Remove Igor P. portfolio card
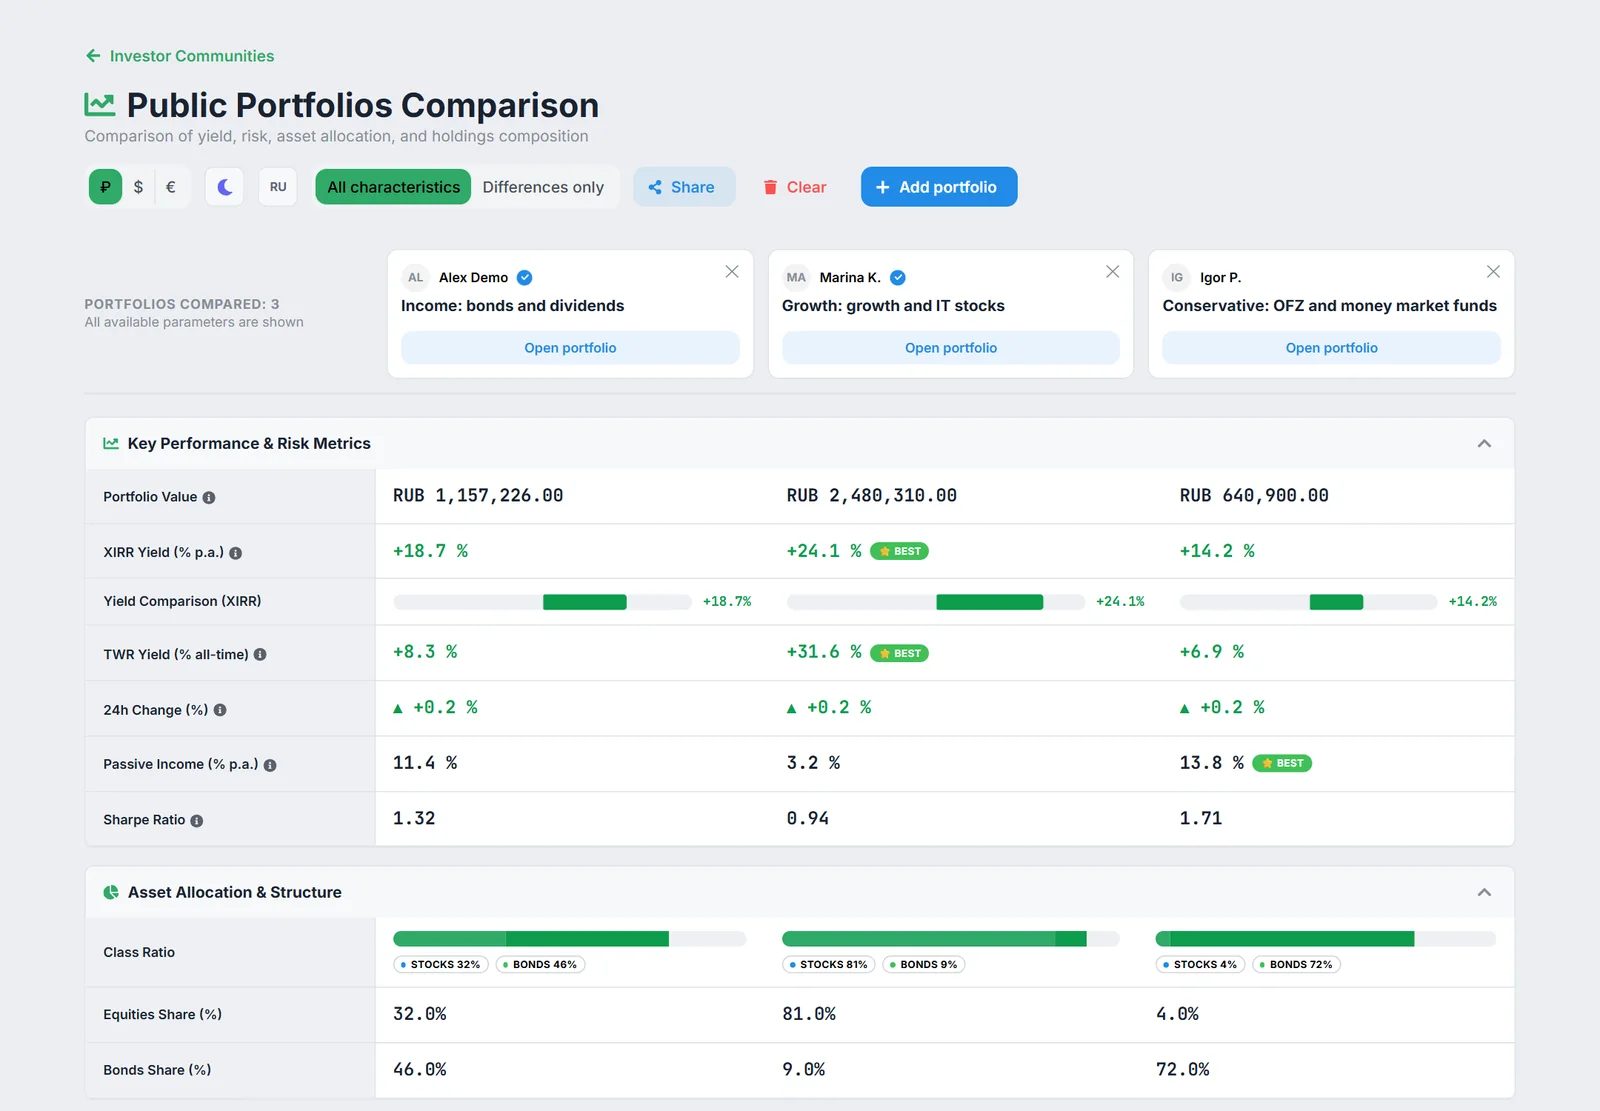This screenshot has height=1111, width=1600. [1493, 272]
